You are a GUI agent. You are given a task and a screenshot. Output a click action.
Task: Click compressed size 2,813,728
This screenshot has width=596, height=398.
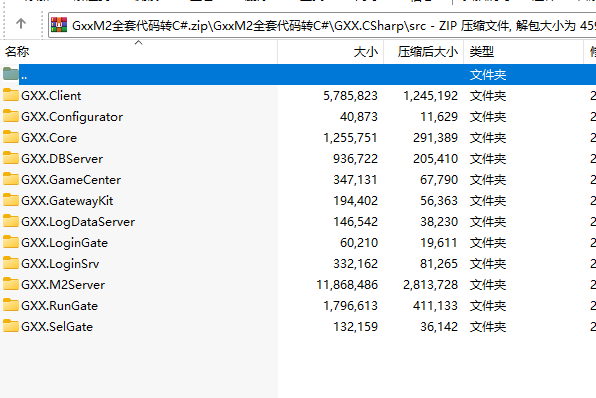tap(430, 285)
